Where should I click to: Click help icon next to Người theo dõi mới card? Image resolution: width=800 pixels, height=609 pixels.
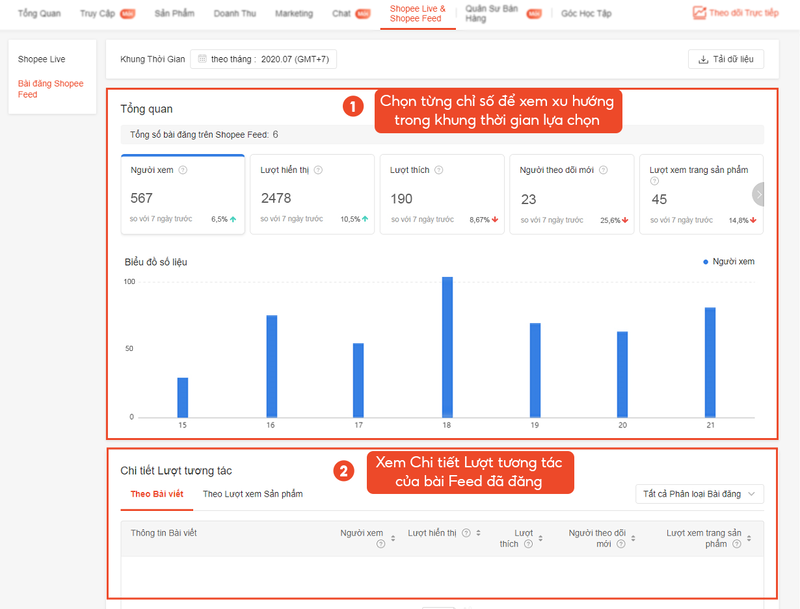pos(603,170)
